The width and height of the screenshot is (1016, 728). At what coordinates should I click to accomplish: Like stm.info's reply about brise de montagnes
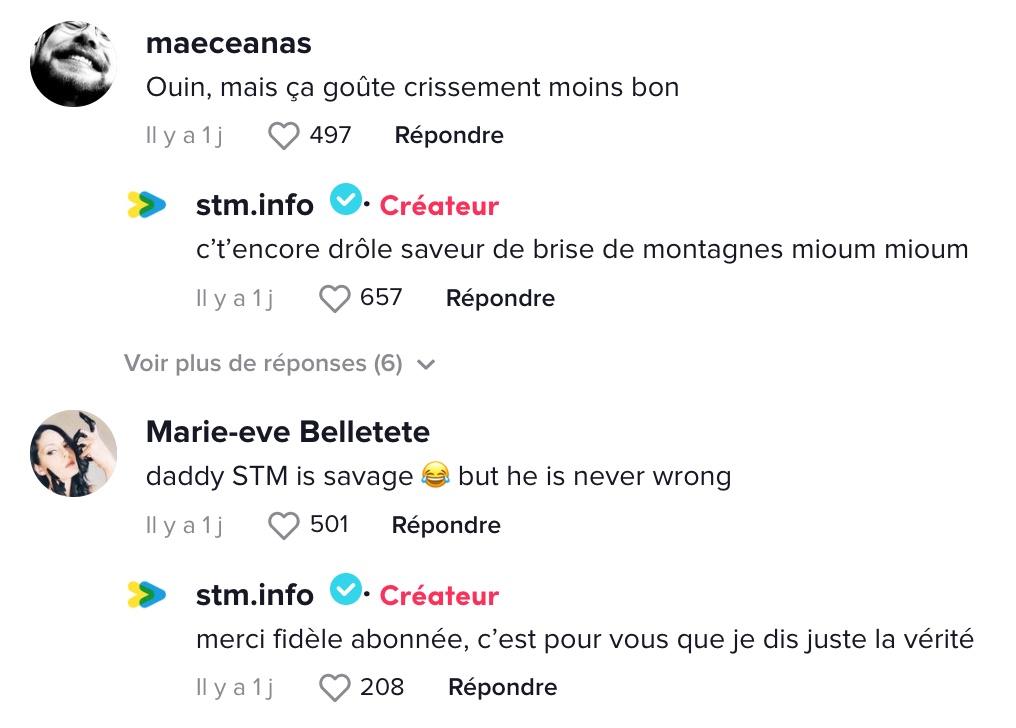click(x=334, y=299)
